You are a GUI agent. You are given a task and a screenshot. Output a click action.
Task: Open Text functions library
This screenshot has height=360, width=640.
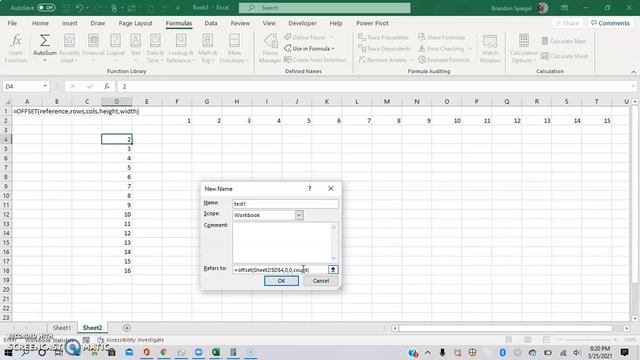(136, 49)
